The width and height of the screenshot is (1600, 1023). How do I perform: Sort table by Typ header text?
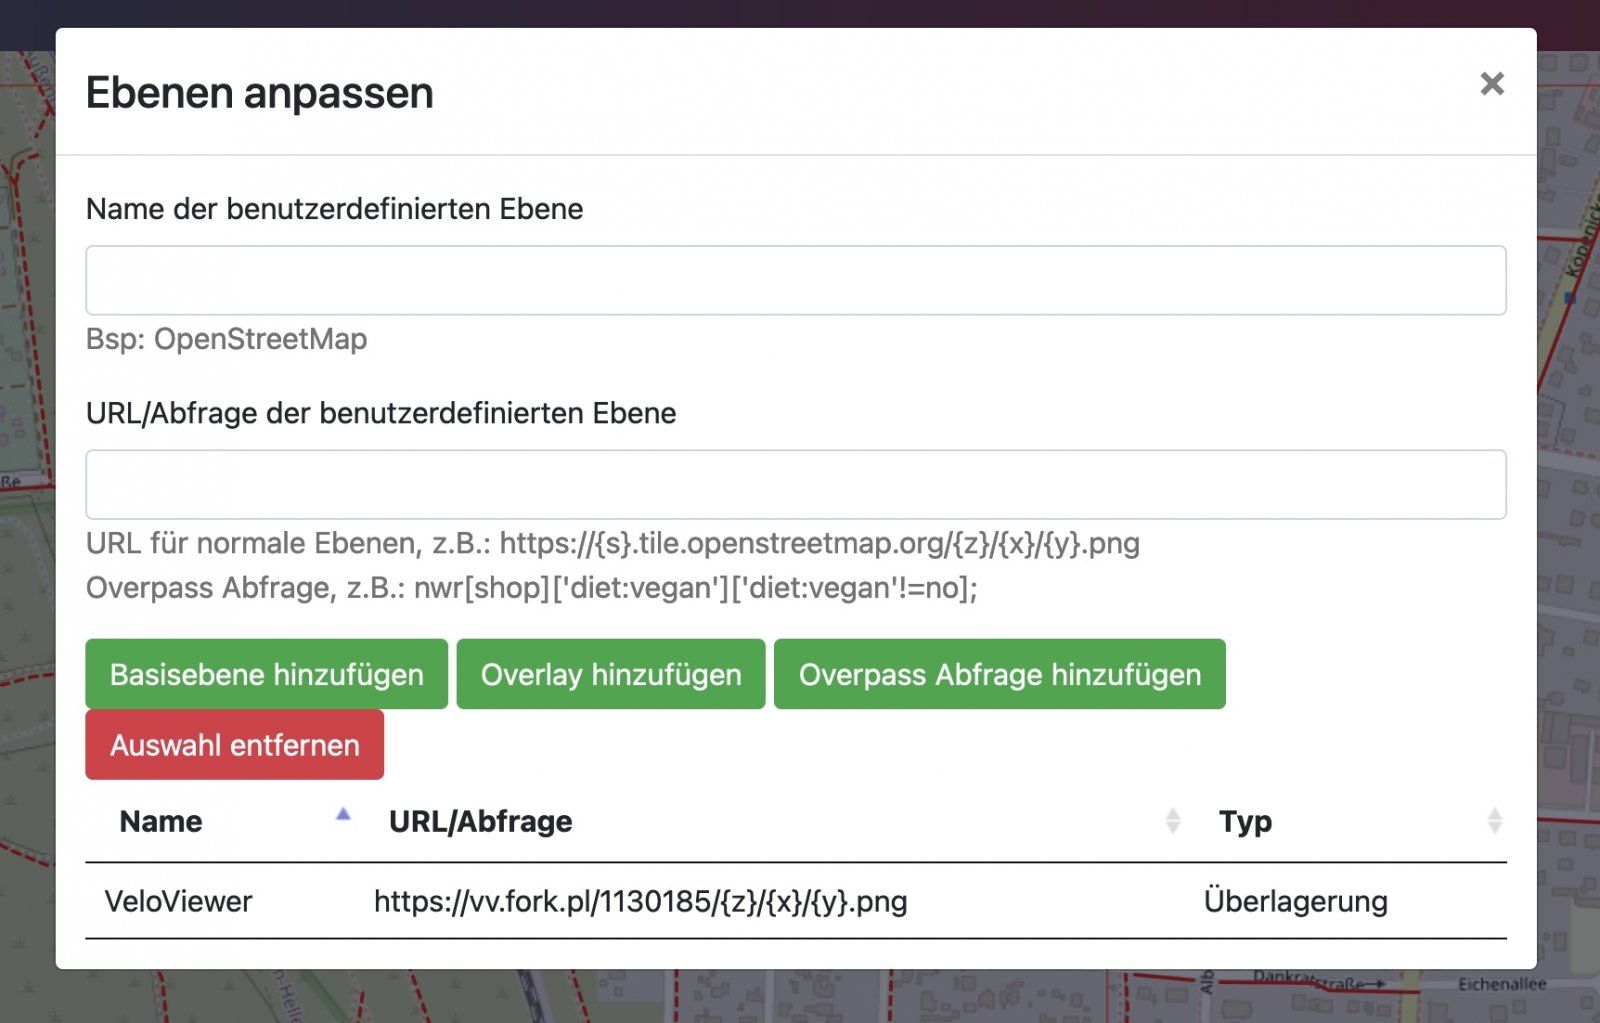1244,822
